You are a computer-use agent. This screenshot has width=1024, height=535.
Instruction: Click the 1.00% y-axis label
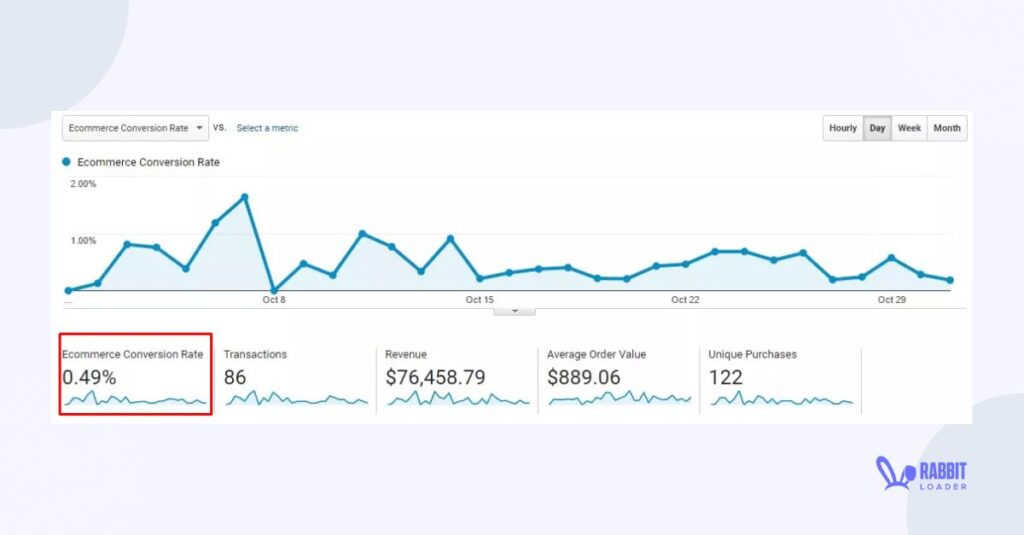83,241
